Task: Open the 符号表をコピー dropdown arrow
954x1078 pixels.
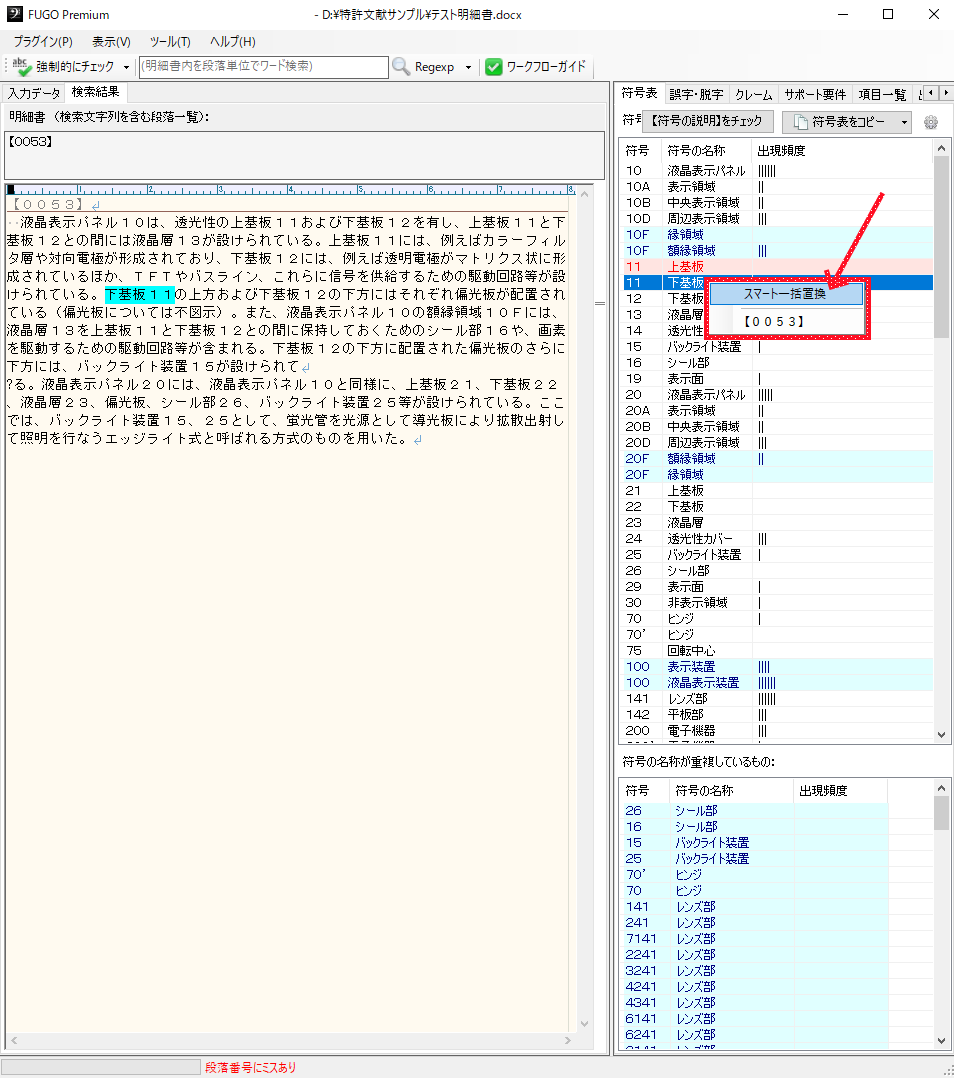Action: pyautogui.click(x=904, y=122)
